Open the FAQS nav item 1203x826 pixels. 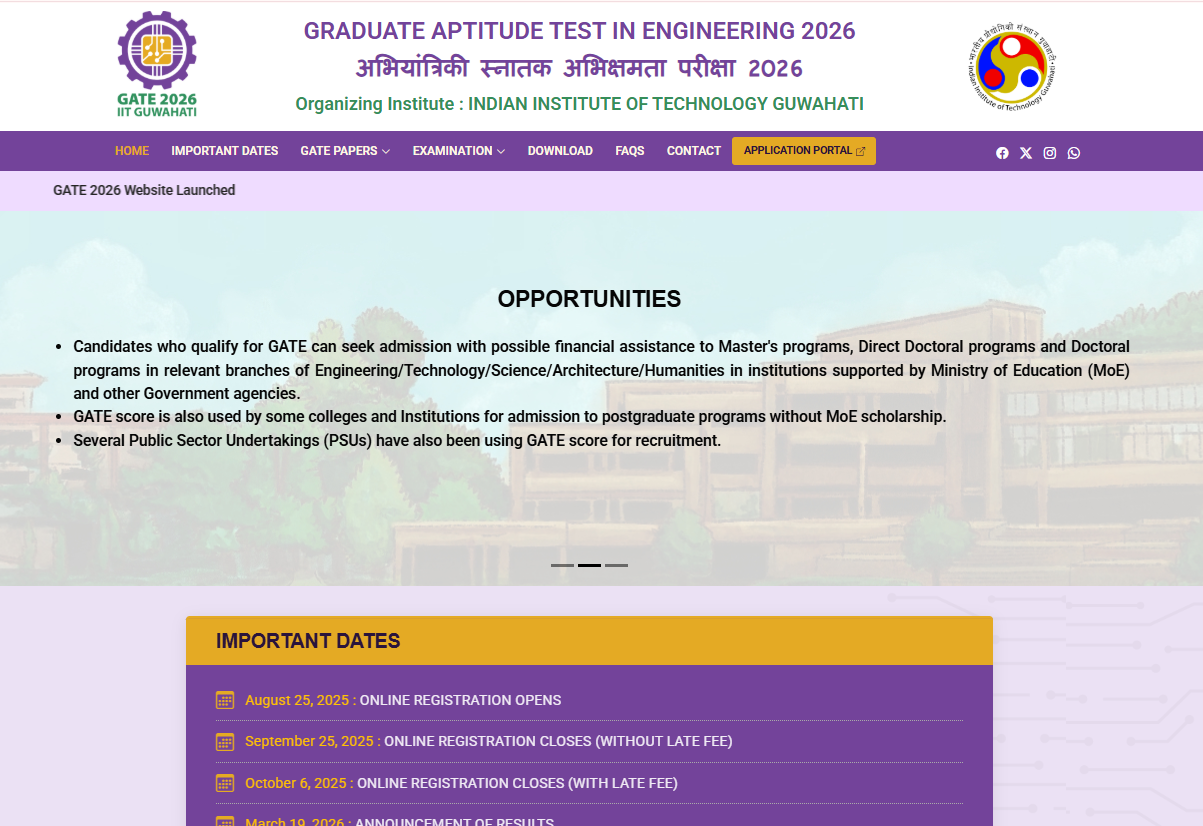pyautogui.click(x=630, y=151)
